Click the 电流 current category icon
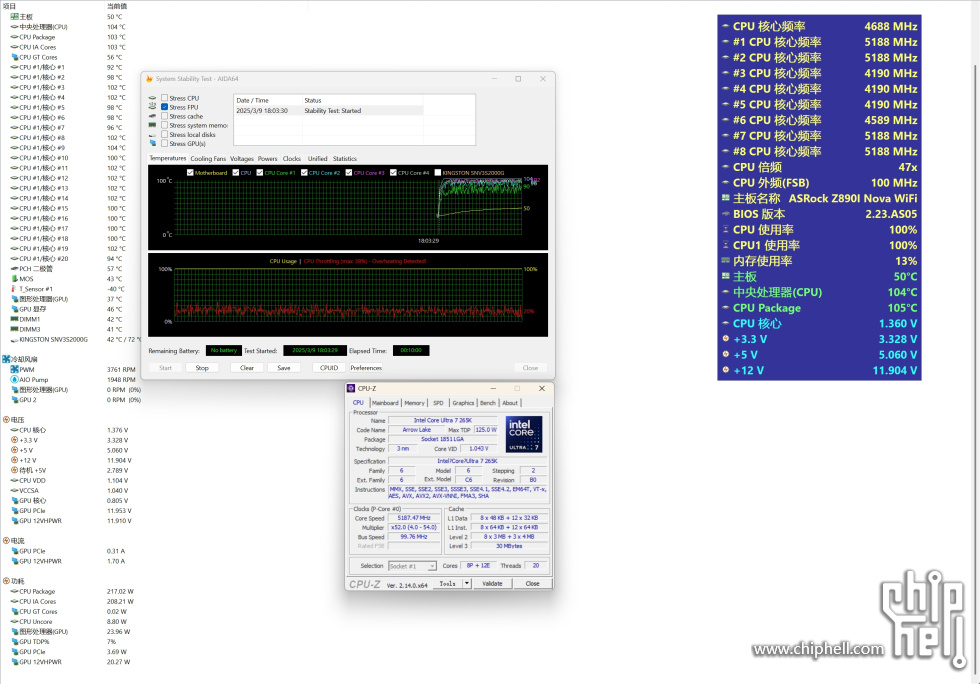The image size is (980, 684). [6, 541]
